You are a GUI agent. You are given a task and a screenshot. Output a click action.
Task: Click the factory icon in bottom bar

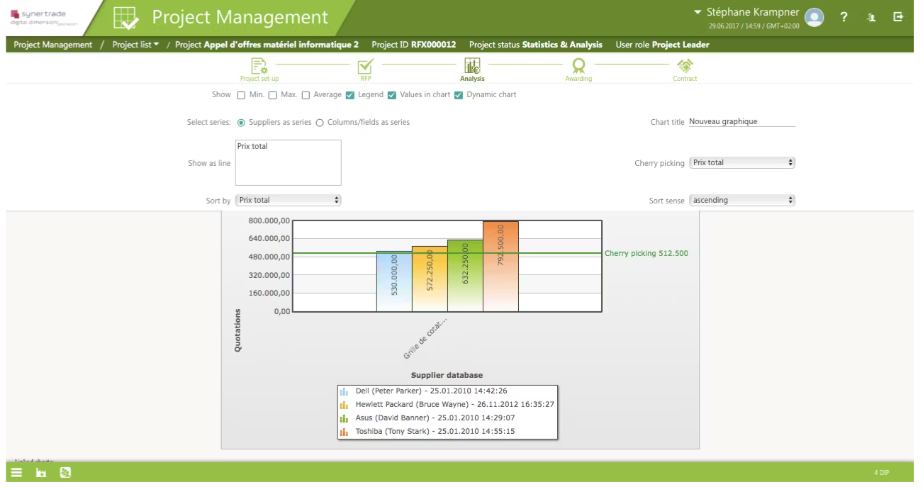tap(41, 472)
